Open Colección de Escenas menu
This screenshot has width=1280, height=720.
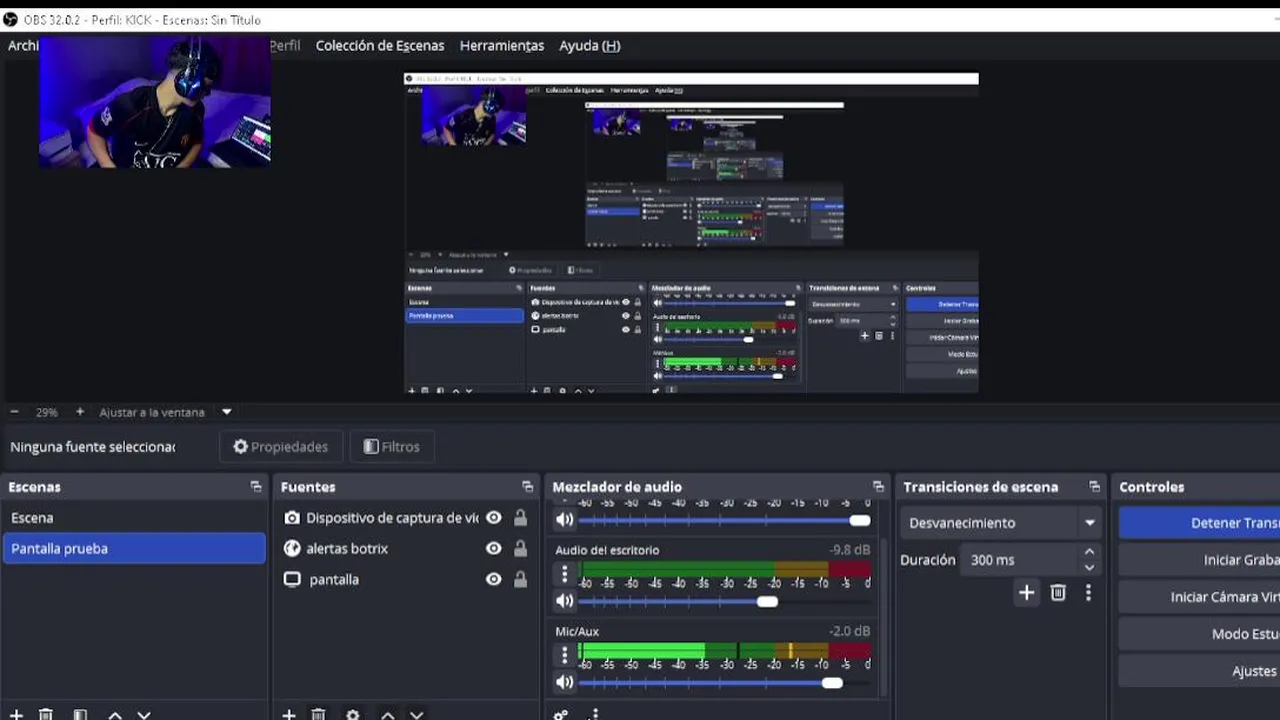[x=380, y=45]
